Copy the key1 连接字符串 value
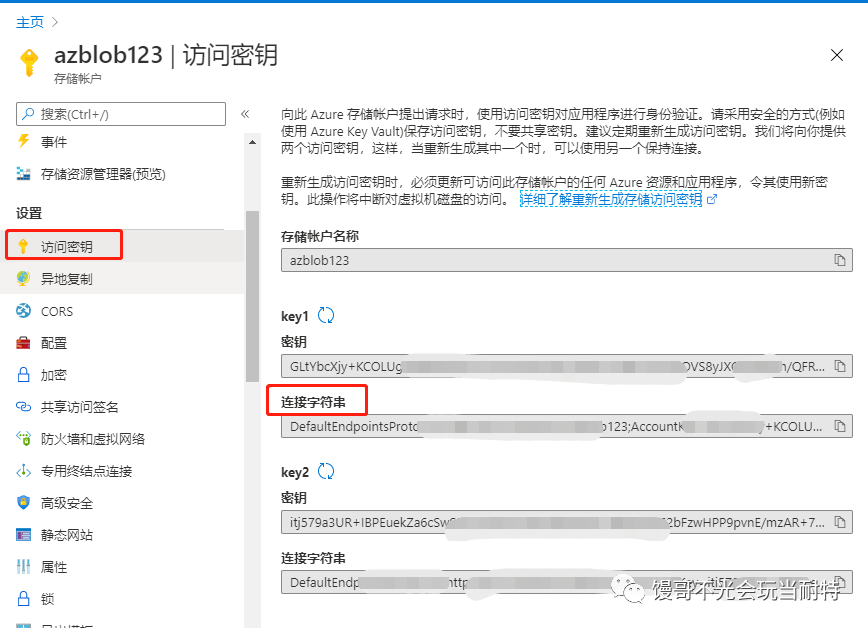The width and height of the screenshot is (868, 628). point(840,426)
